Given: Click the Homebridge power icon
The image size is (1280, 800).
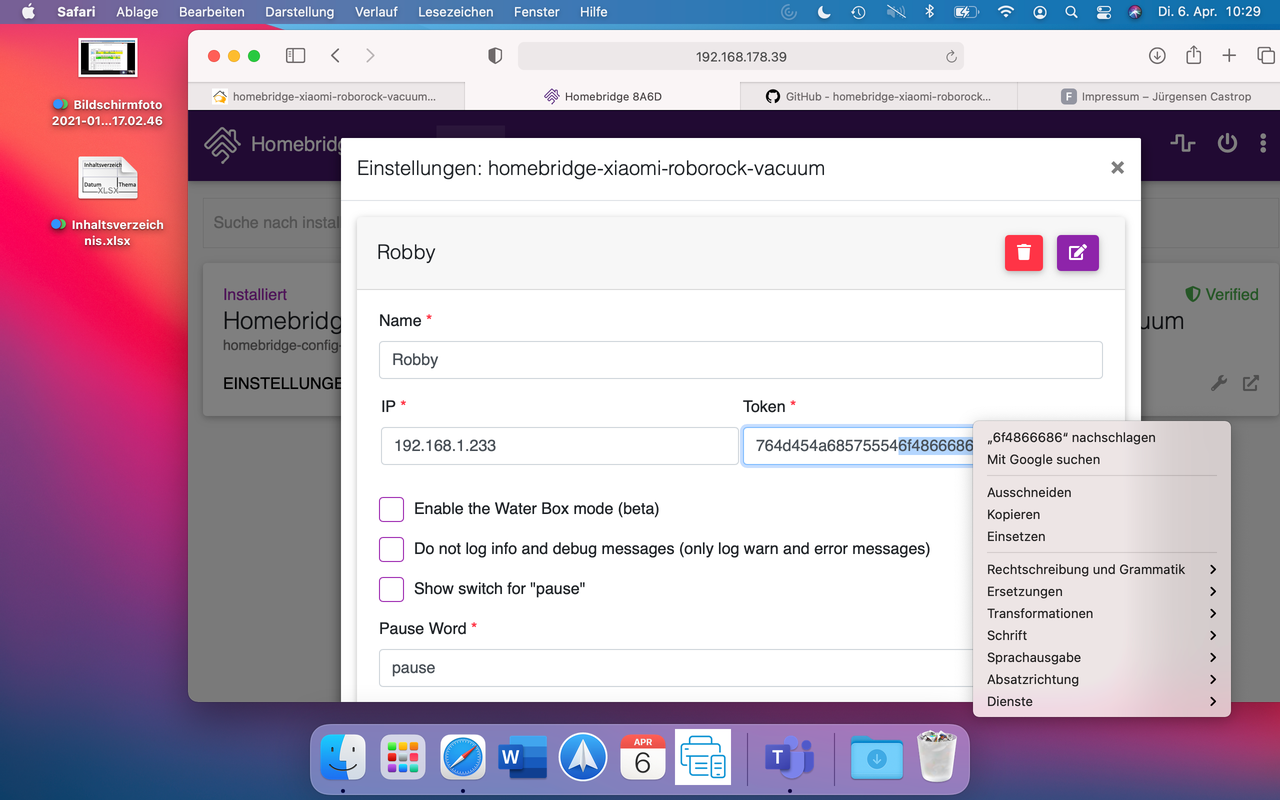Looking at the screenshot, I should [1227, 143].
